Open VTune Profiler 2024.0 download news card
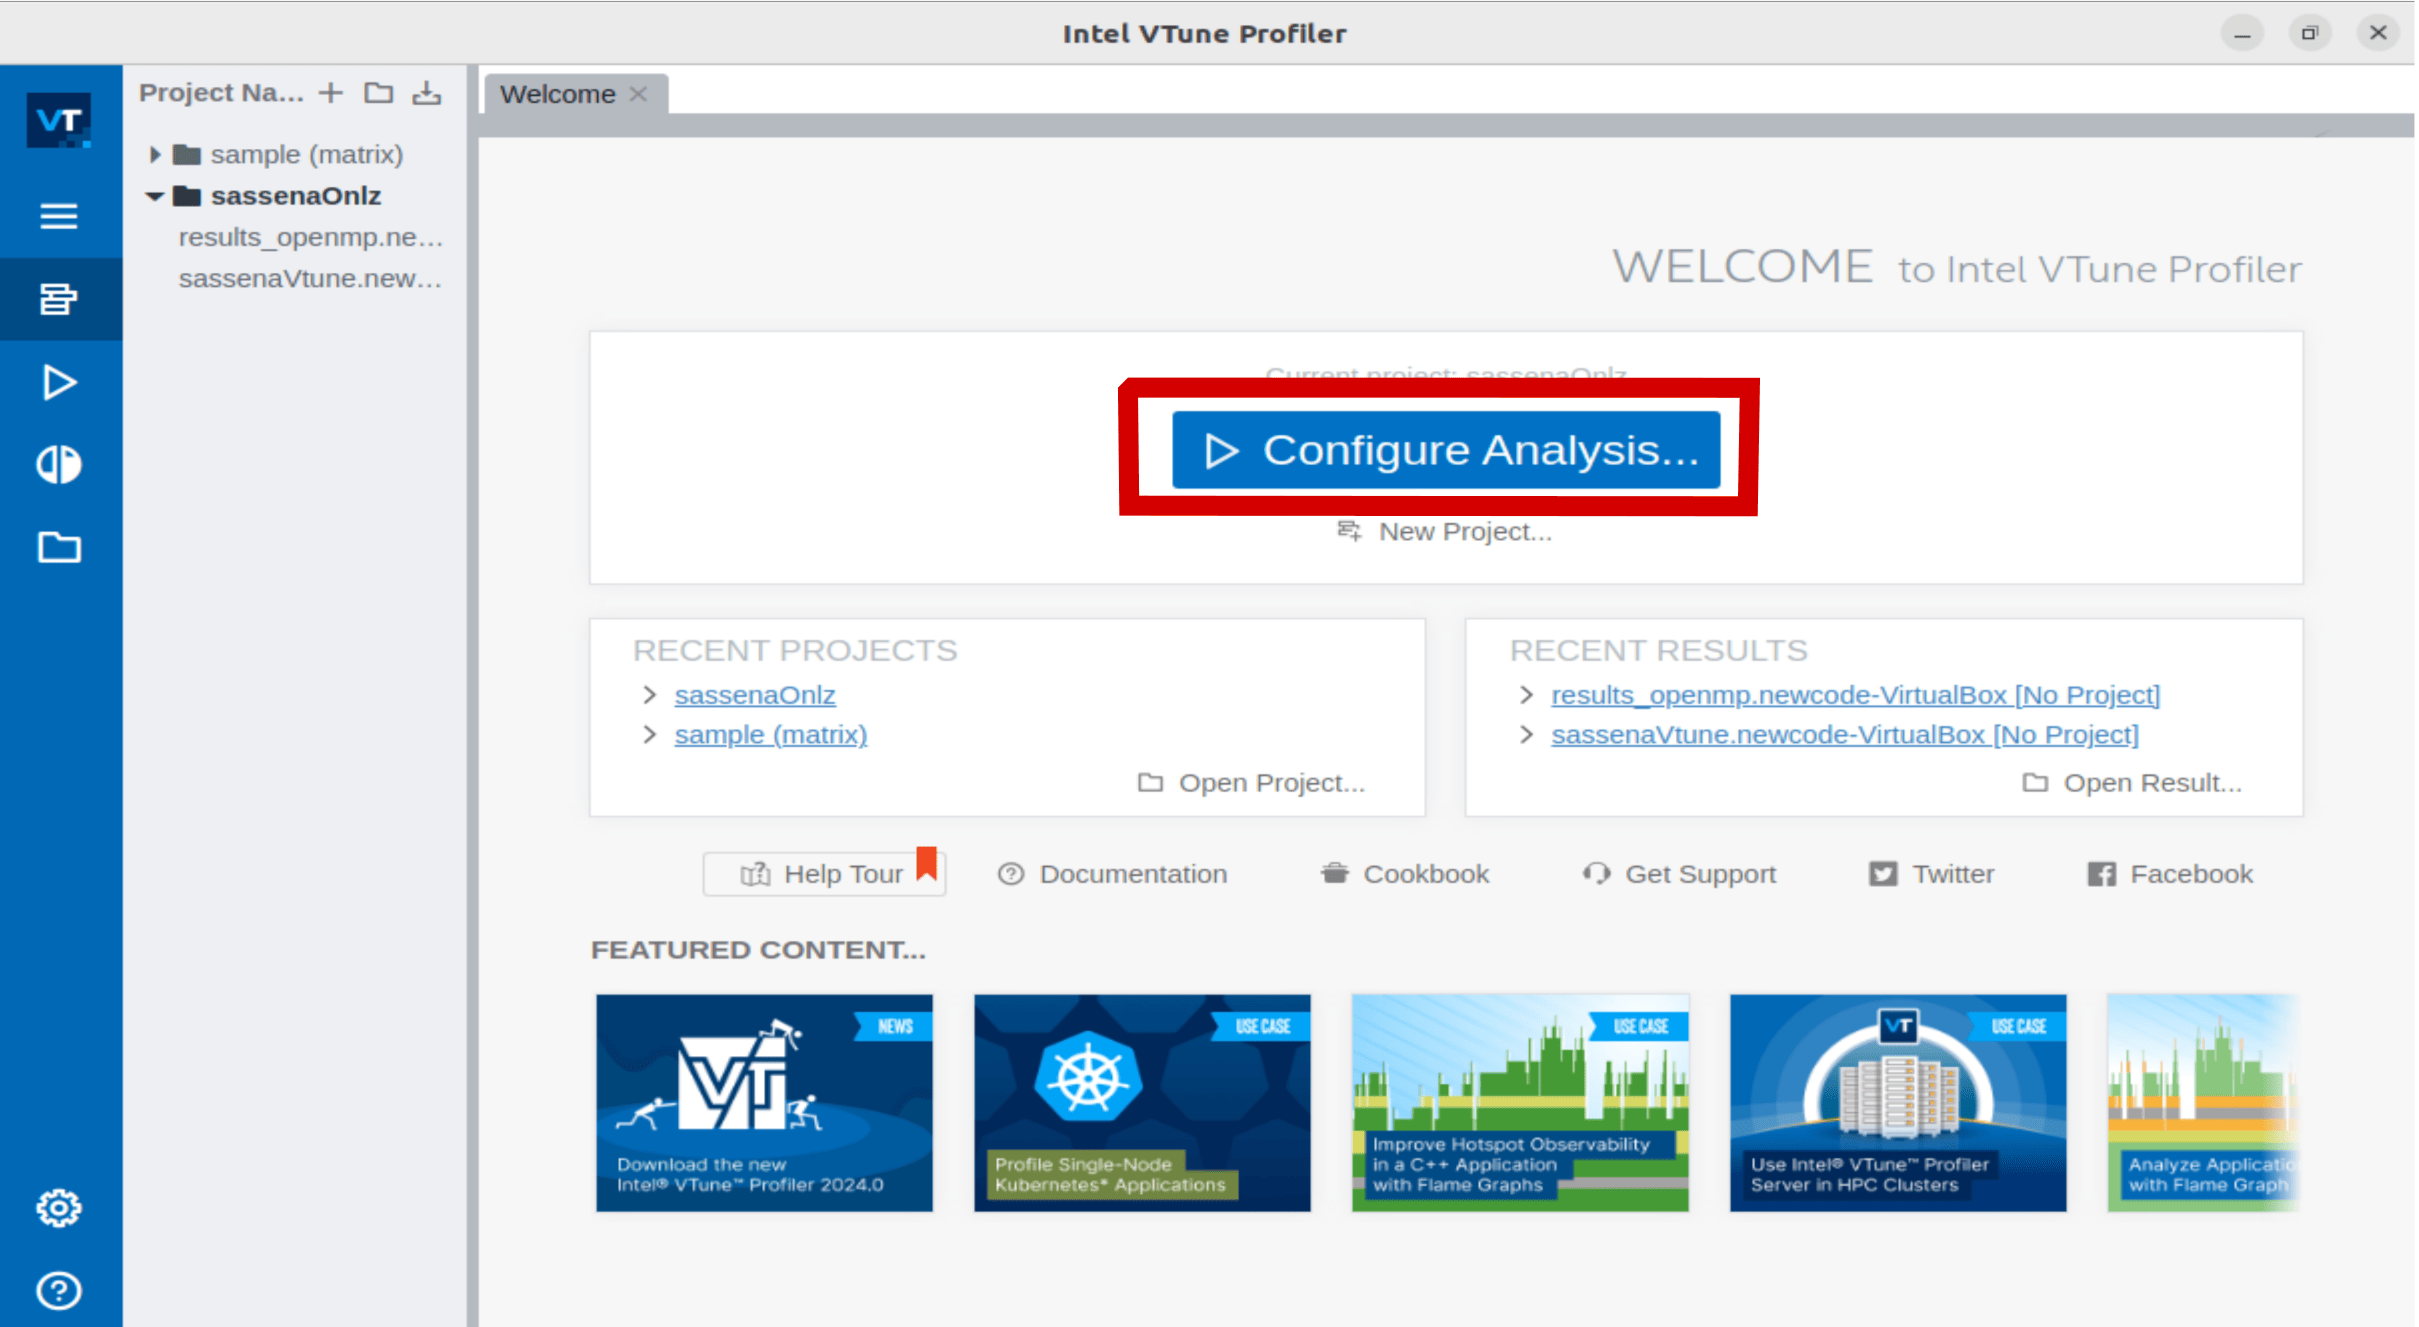This screenshot has width=2419, height=1327. [764, 1102]
